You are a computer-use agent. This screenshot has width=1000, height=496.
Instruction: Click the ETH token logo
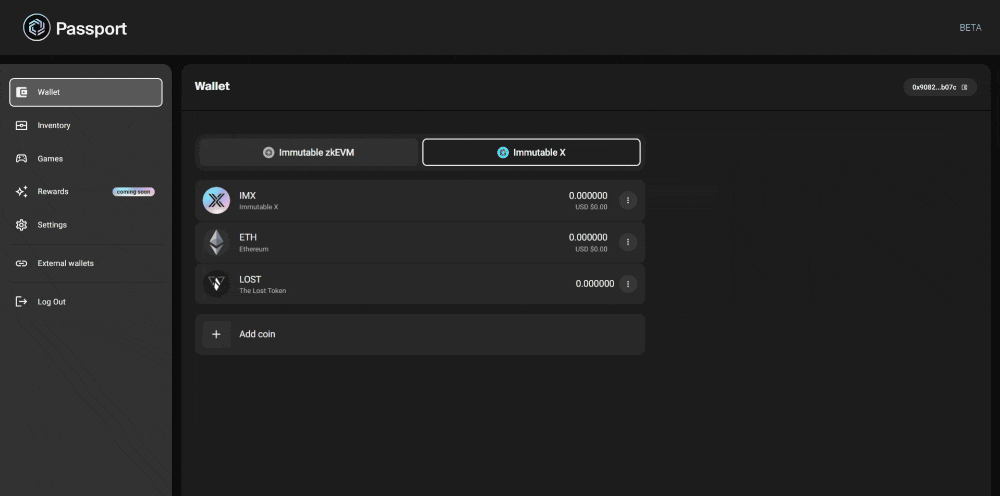[216, 242]
